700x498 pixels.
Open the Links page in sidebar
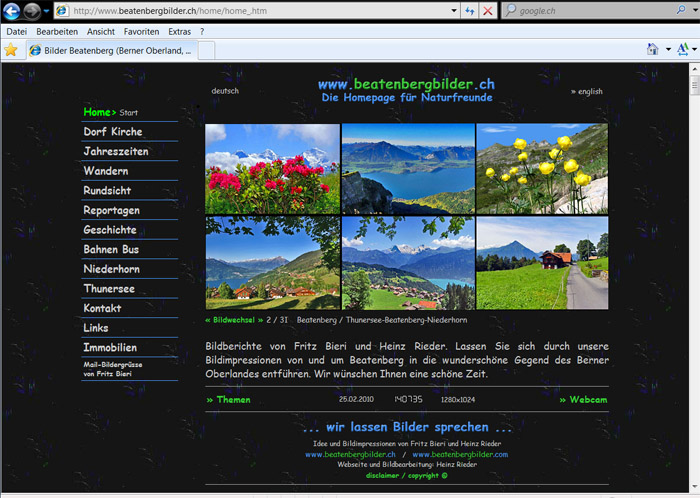[x=96, y=328]
